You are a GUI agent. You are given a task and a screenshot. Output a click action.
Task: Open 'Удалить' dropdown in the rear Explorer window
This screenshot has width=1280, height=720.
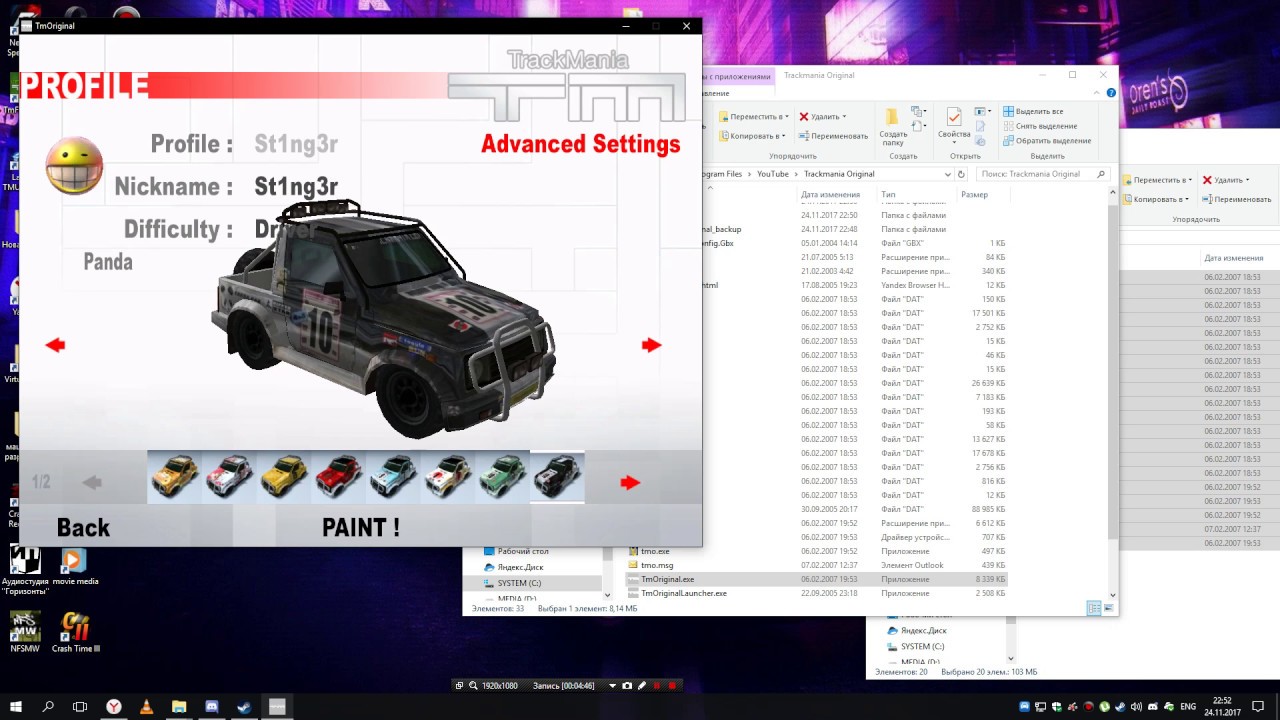[x=1226, y=180]
